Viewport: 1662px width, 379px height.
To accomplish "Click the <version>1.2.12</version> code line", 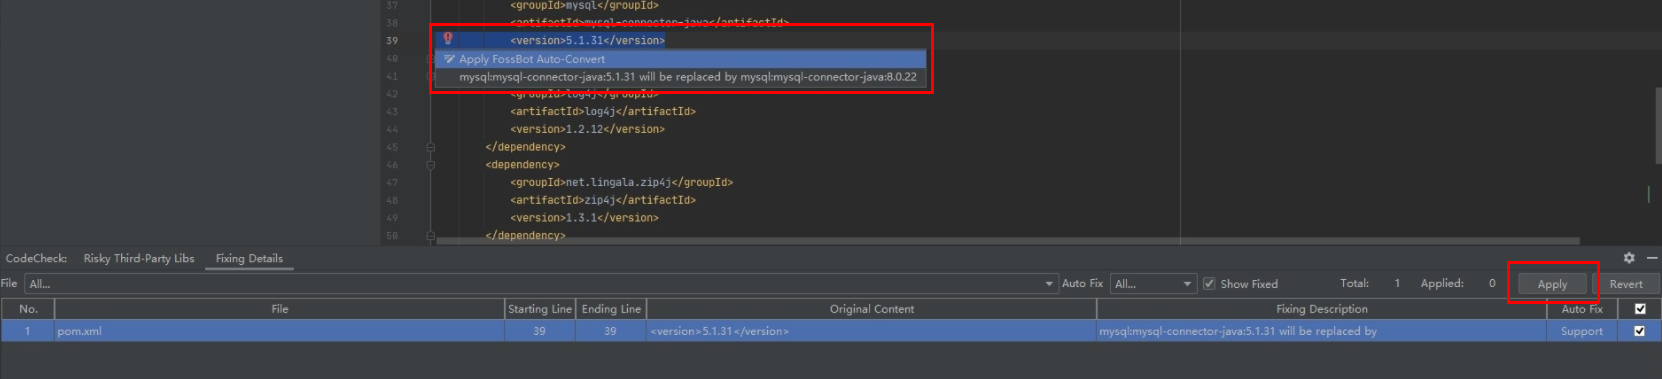I will [x=587, y=129].
